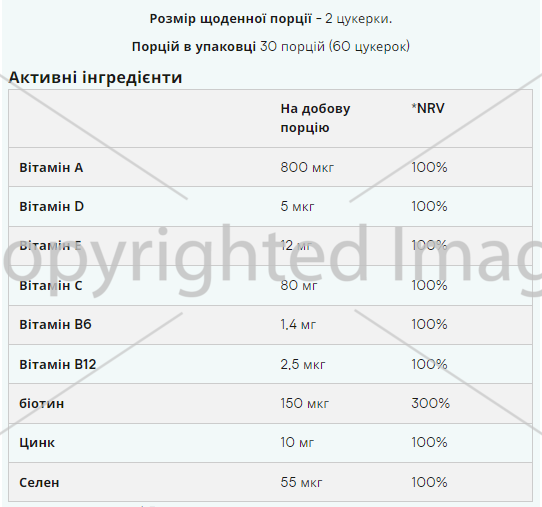Click the 'біотин' row label
The image size is (542, 507).
coord(42,404)
